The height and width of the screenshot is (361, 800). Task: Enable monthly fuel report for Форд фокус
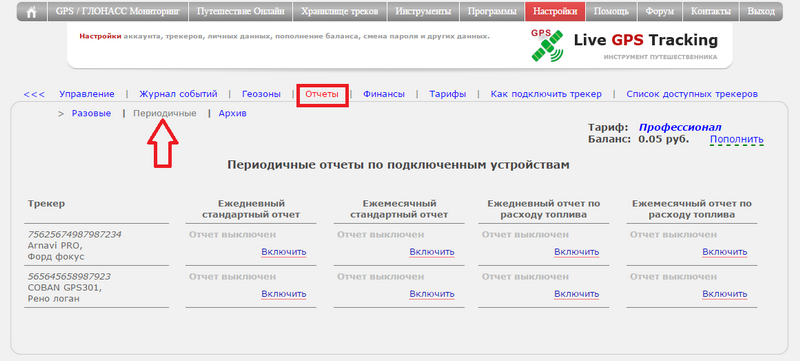(x=724, y=252)
